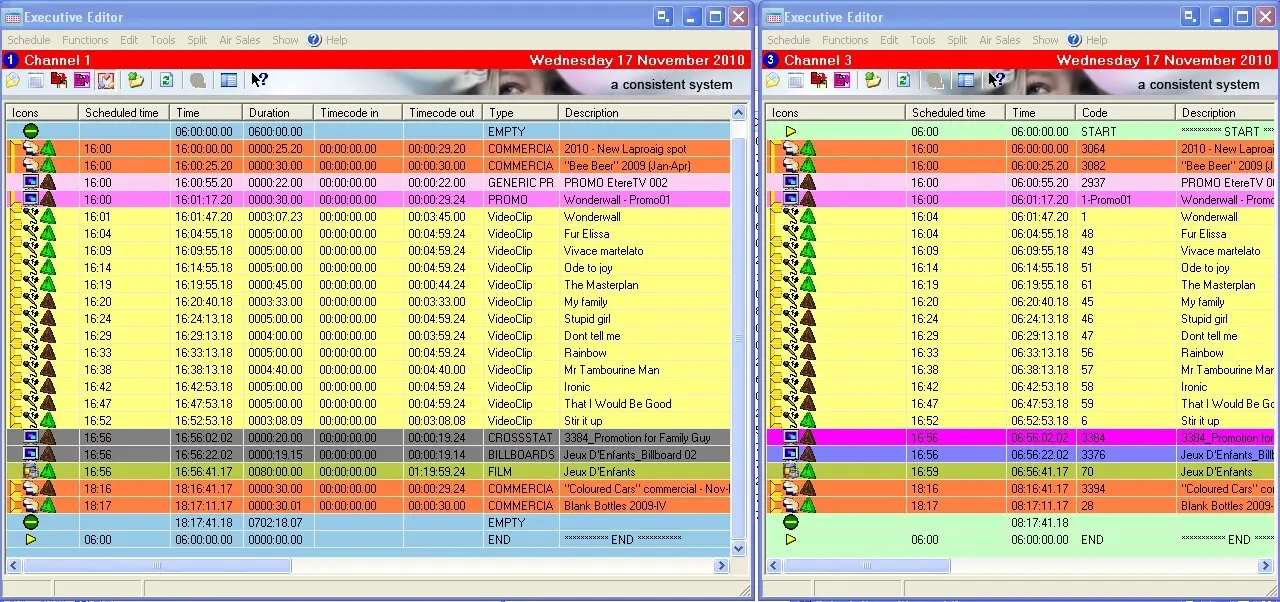Screen dimensions: 1280x602
Task: Click the refresh icon in Channel 1 toolbar
Action: (x=166, y=81)
